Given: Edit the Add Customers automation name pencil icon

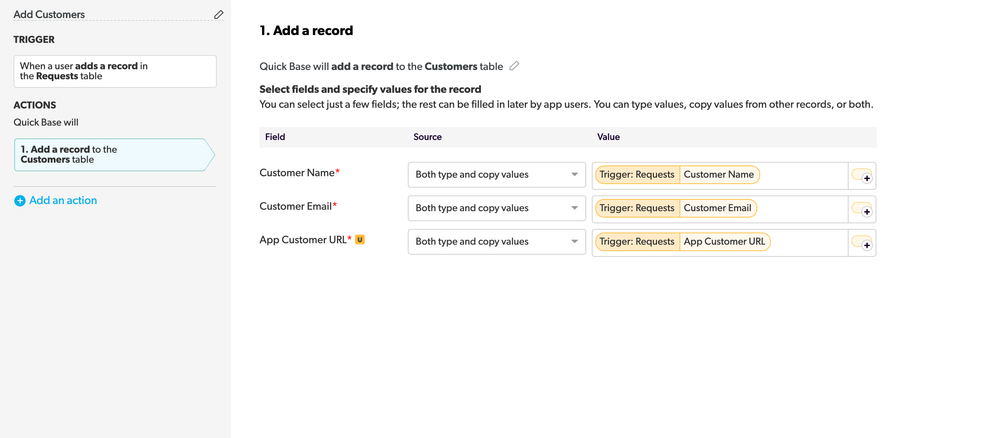Looking at the screenshot, I should (219, 14).
